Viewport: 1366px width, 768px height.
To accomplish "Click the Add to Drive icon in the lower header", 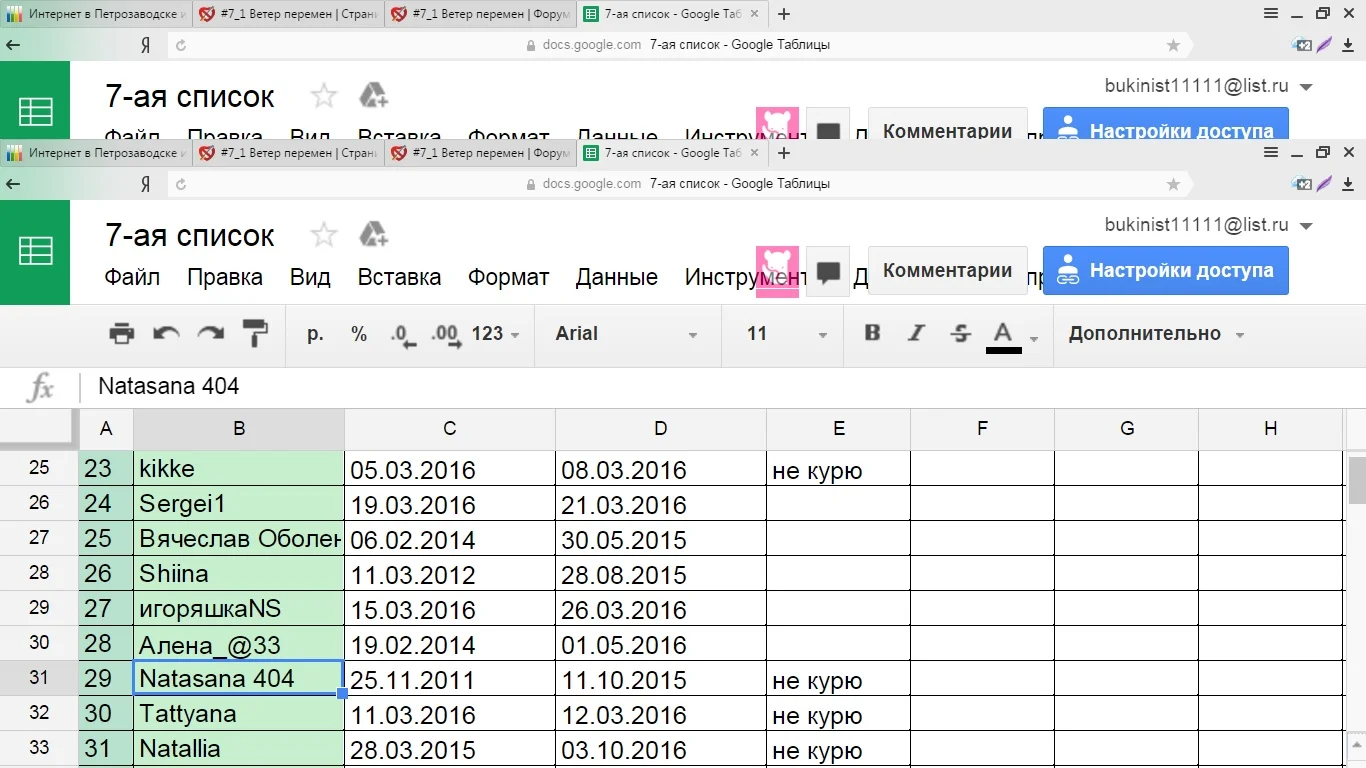I will pos(373,235).
